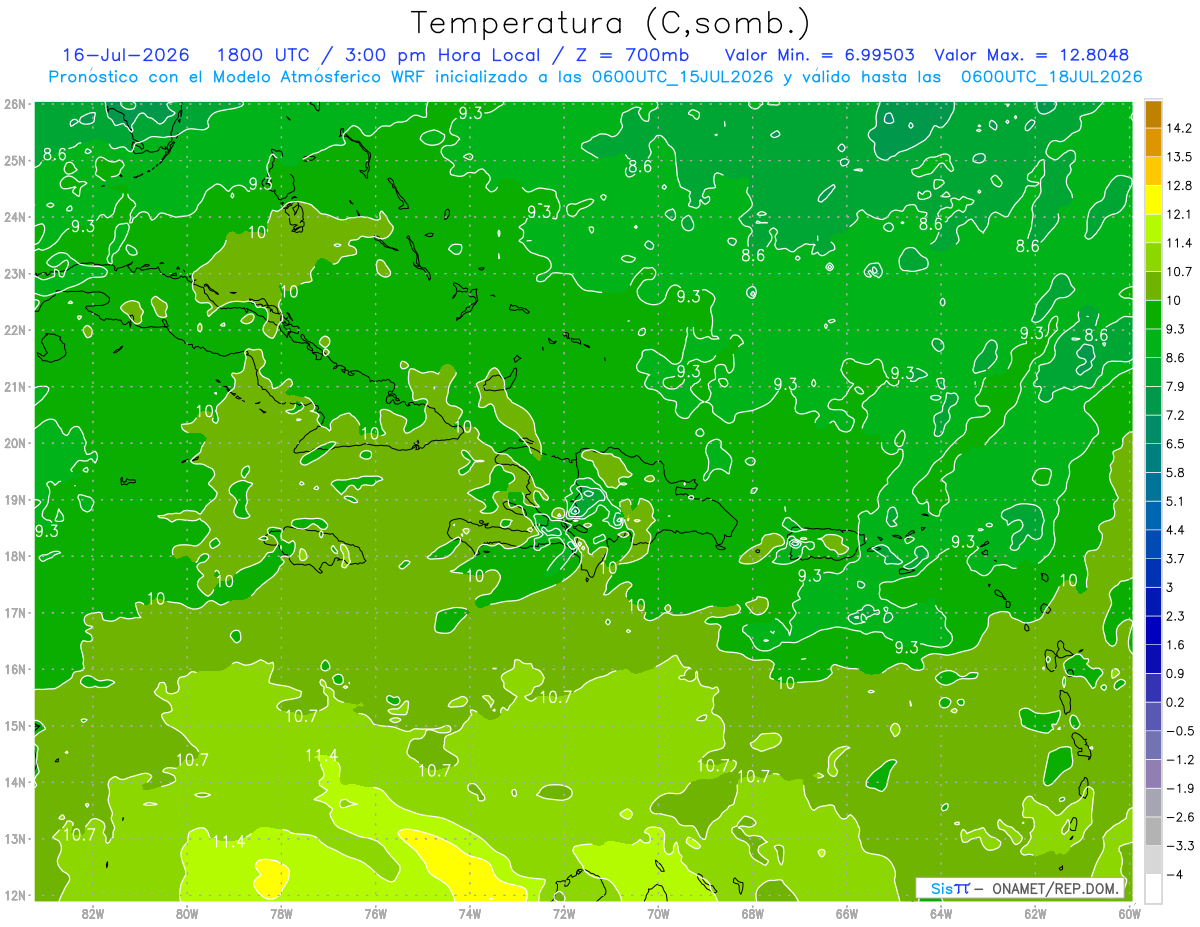Click the "12.8" color scale label
Image resolution: width=1200 pixels, height=927 pixels.
click(x=1179, y=186)
